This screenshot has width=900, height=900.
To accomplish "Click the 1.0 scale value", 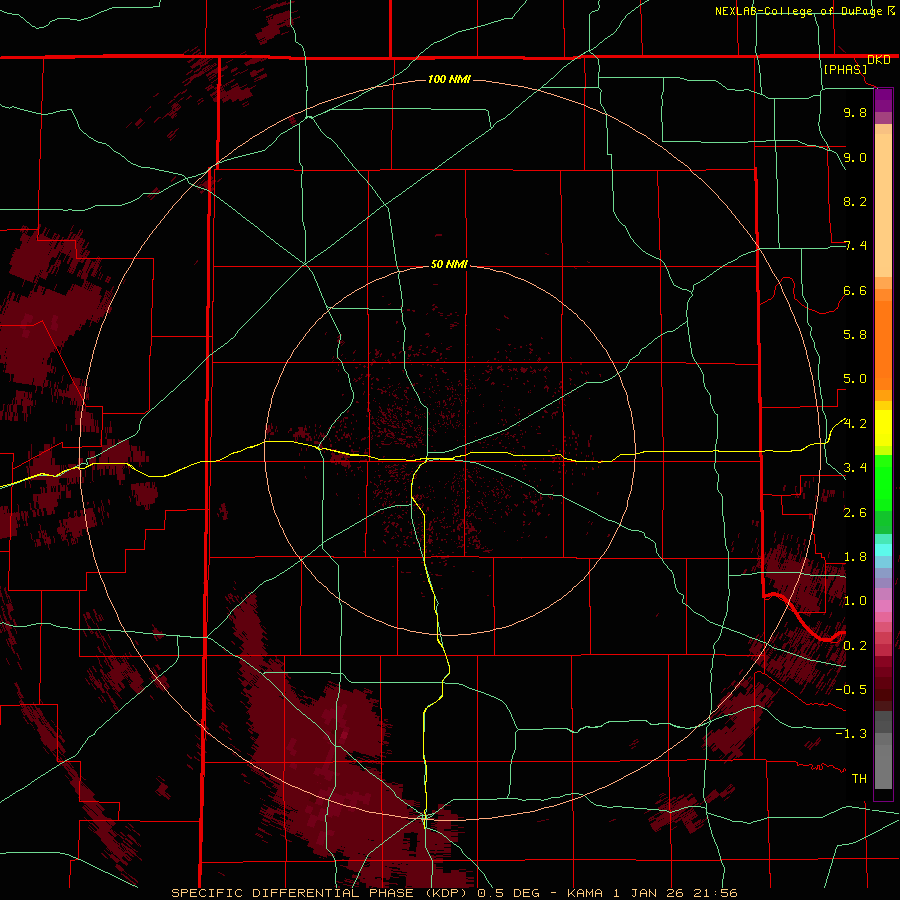I will tap(855, 601).
